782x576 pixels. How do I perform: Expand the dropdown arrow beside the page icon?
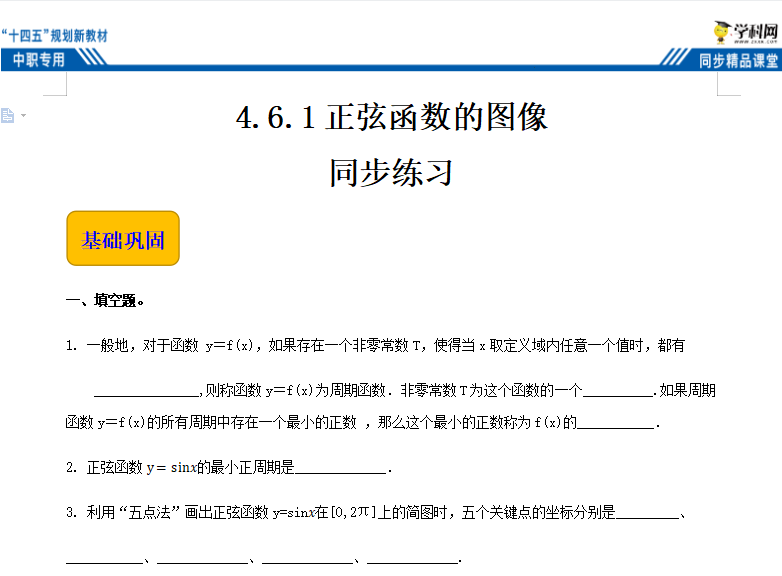[x=23, y=116]
